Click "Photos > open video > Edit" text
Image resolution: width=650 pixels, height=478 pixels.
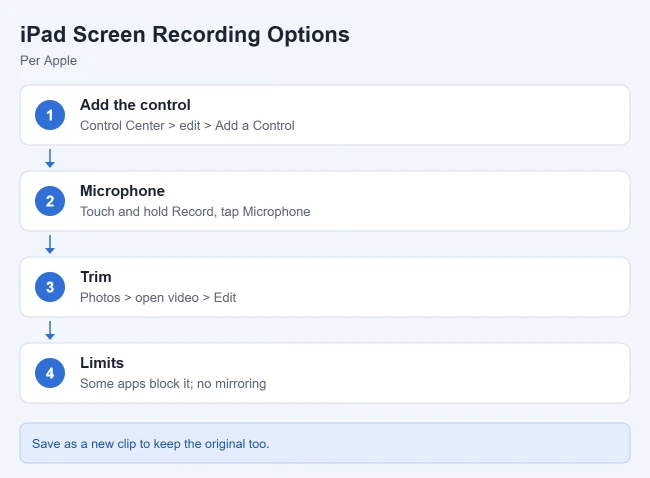click(x=158, y=298)
